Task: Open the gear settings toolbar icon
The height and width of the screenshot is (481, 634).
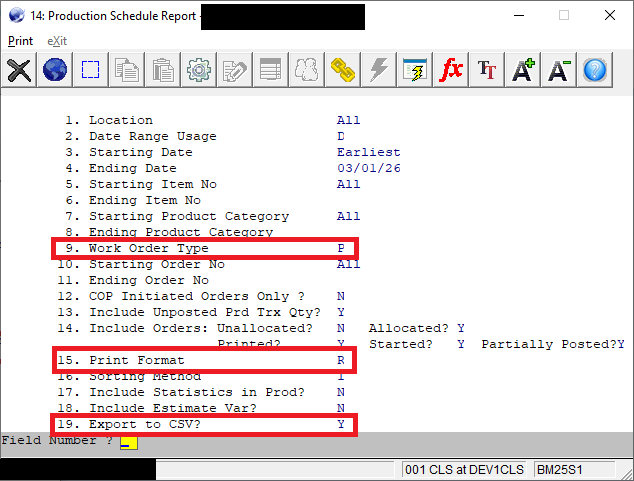Action: [x=199, y=70]
